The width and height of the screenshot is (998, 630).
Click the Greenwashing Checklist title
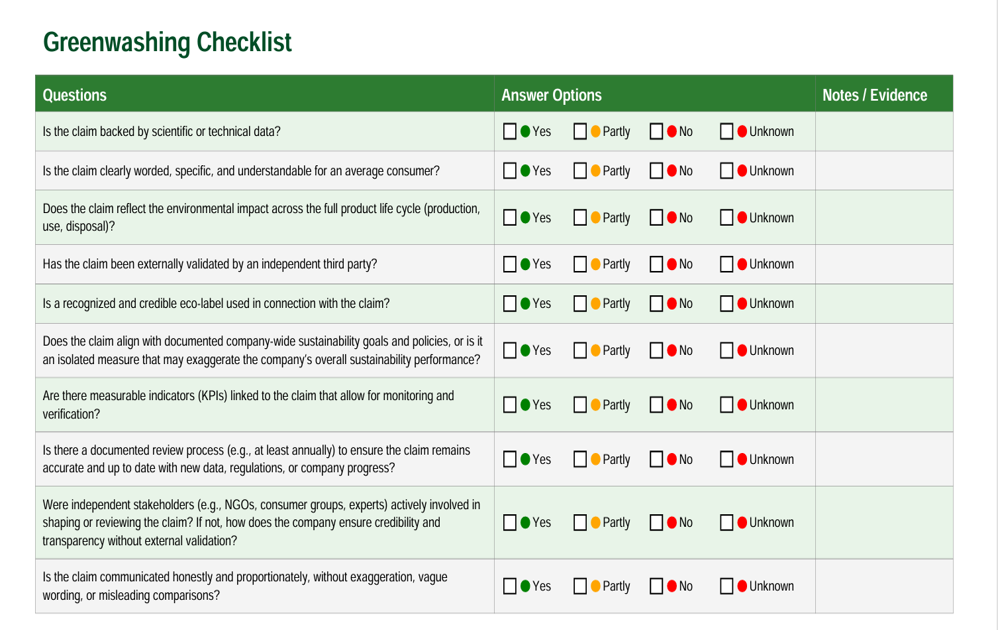(x=167, y=43)
